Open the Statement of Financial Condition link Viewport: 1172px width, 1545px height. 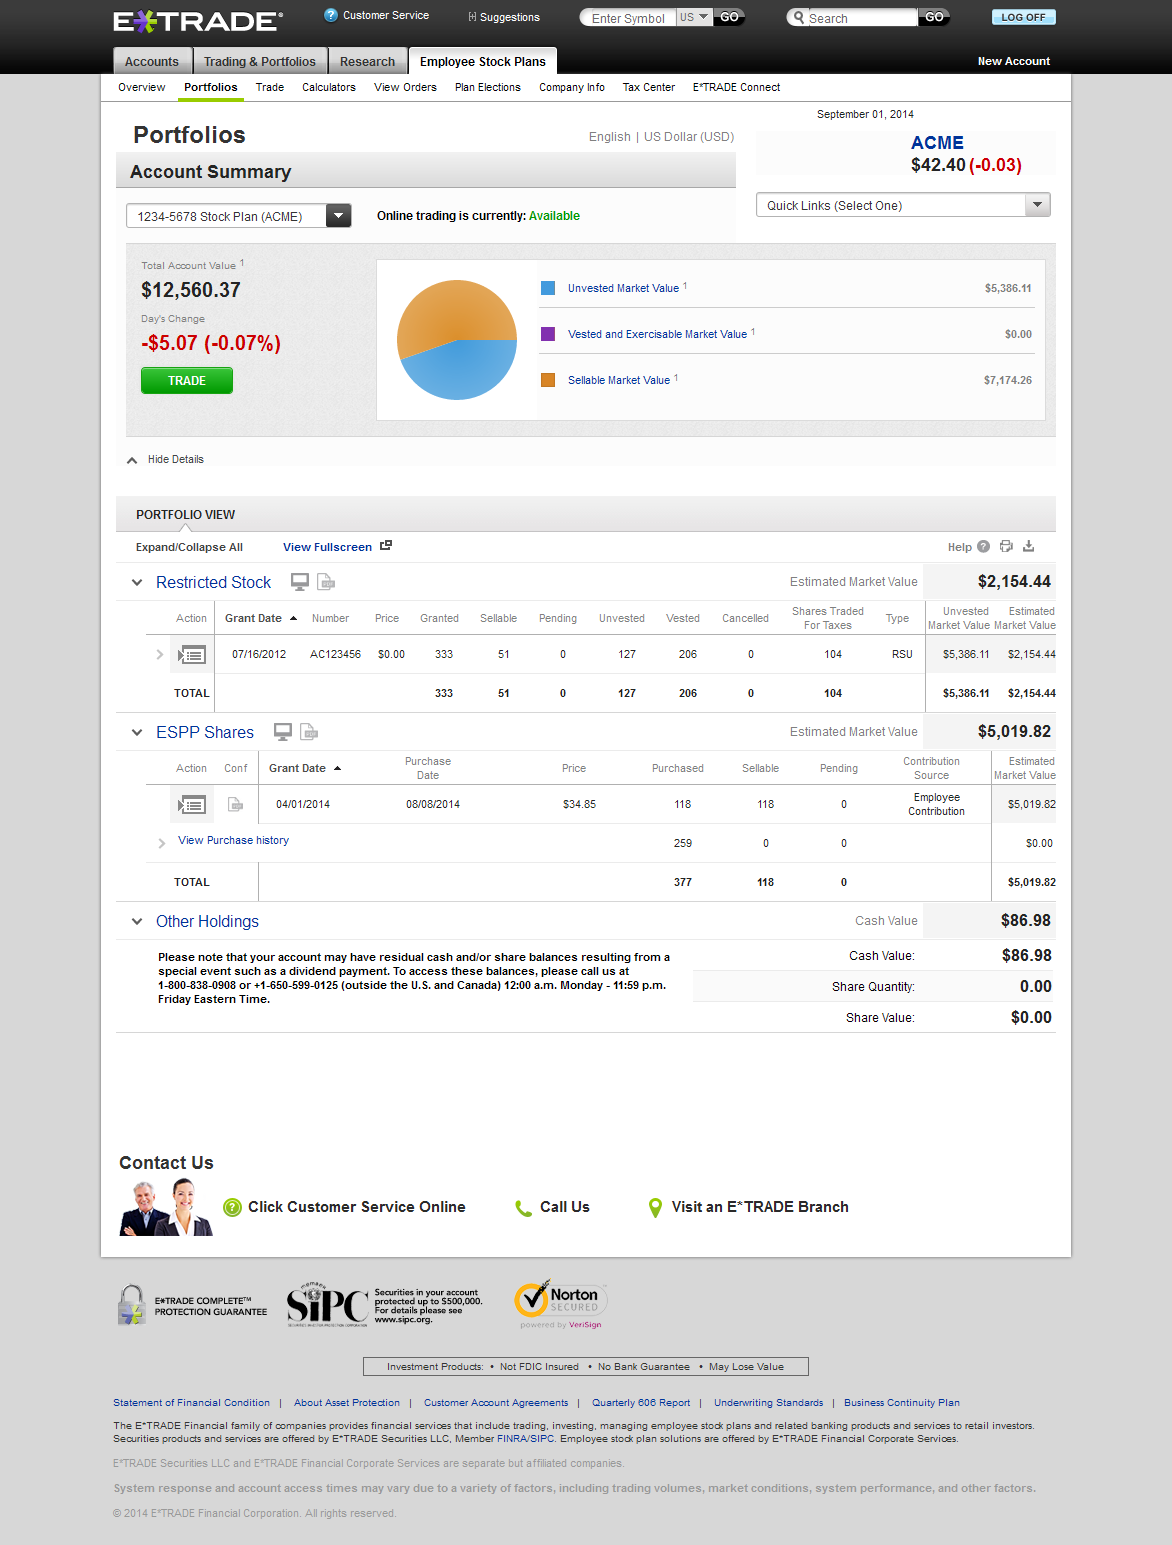point(191,1403)
